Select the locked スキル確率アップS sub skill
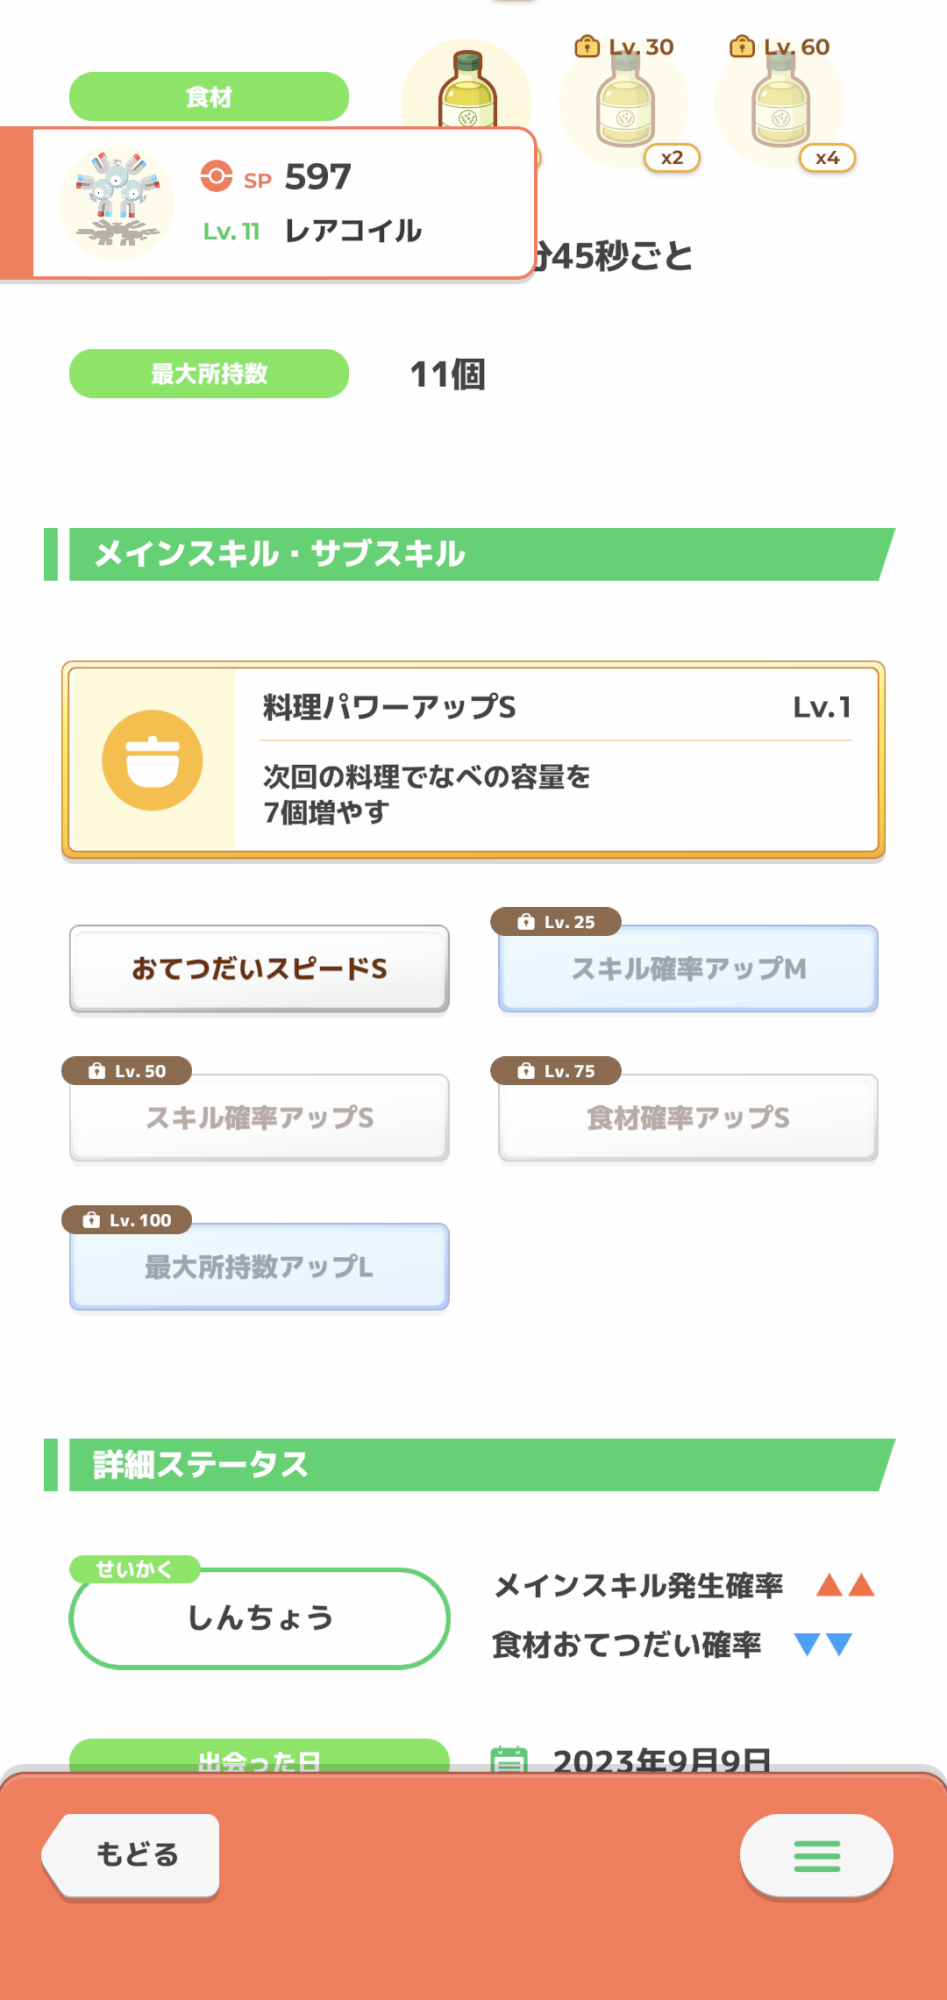Viewport: 947px width, 2000px height. (259, 1117)
